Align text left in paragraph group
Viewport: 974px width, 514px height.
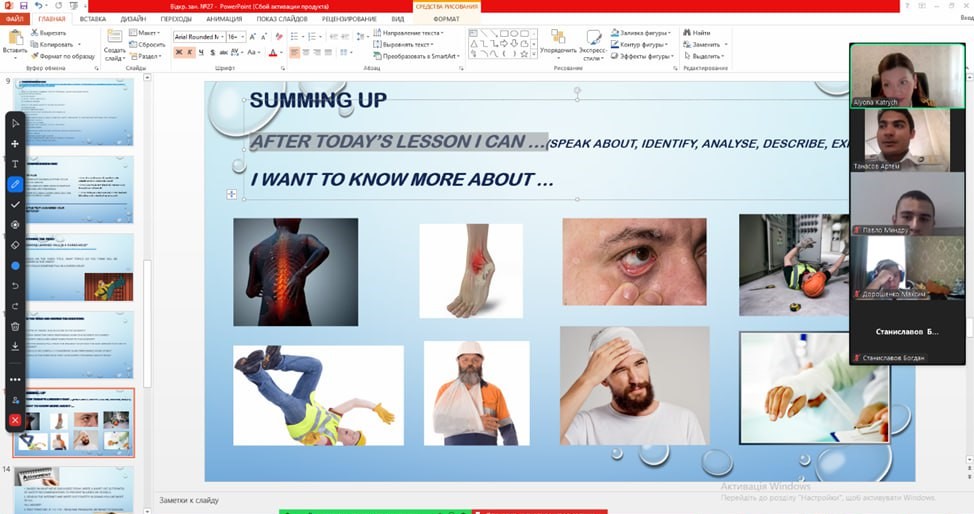(x=294, y=52)
